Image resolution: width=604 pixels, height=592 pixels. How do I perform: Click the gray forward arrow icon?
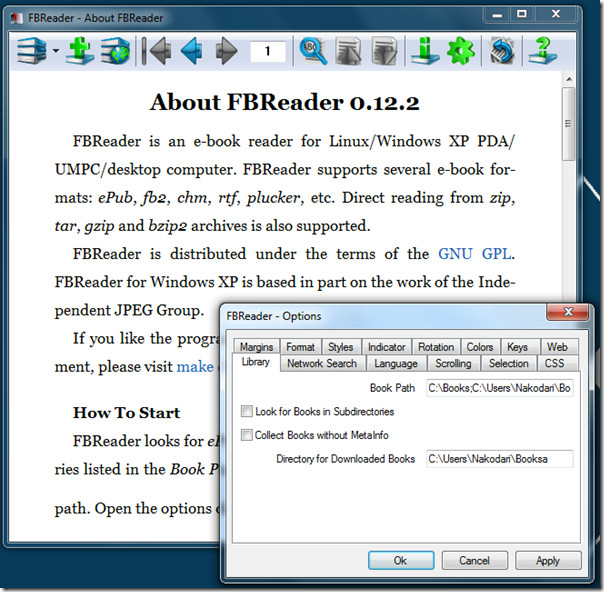point(226,50)
